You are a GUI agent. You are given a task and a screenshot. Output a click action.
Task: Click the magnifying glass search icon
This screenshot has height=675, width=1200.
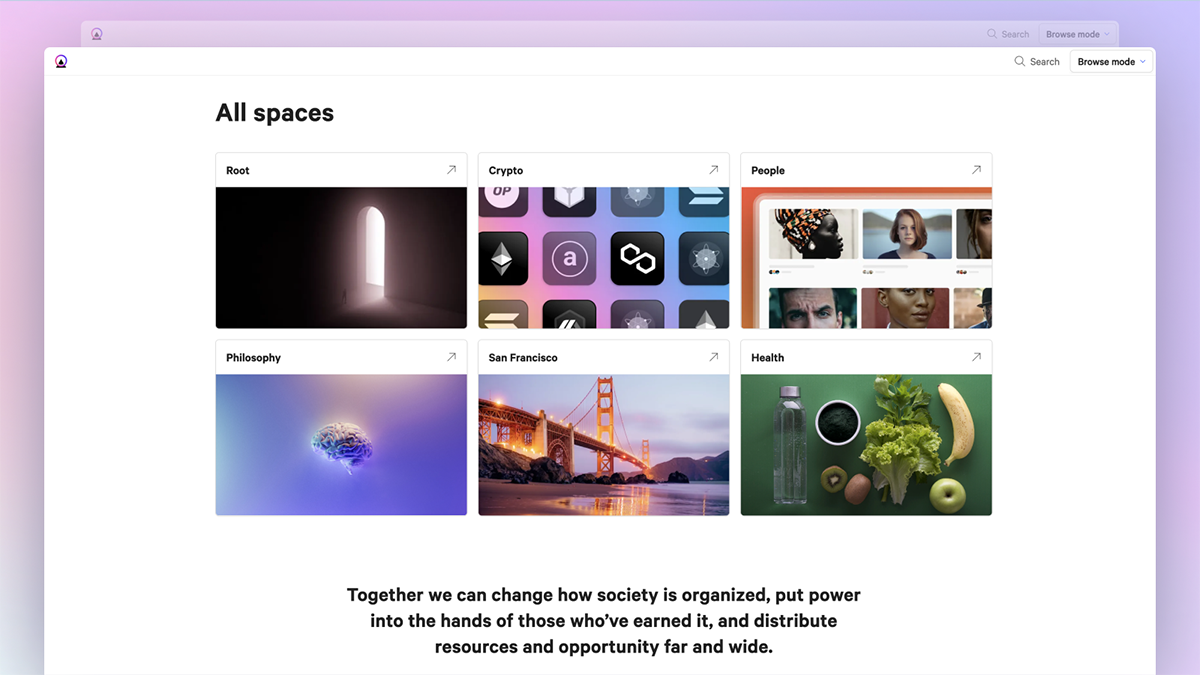point(1020,62)
